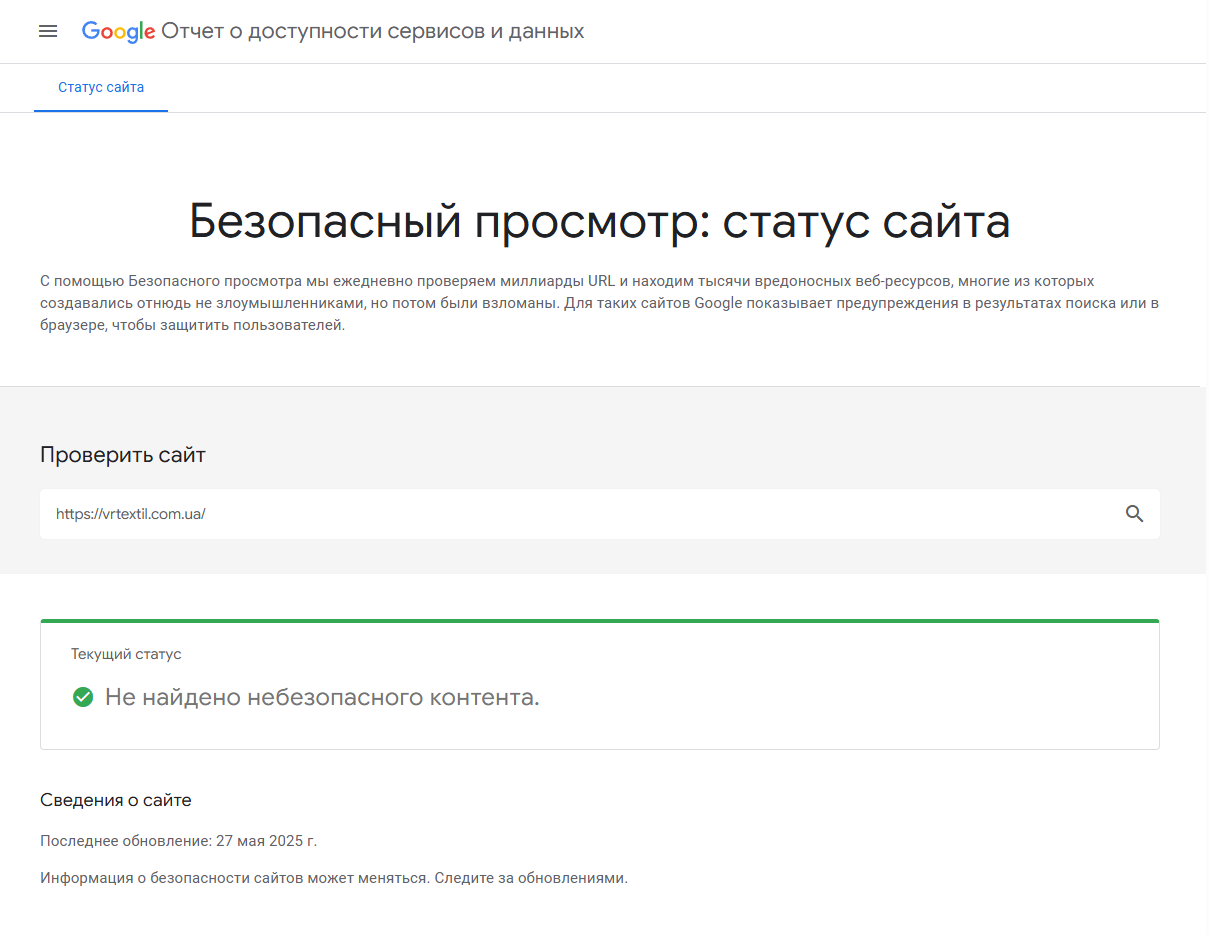This screenshot has width=1209, height=935.
Task: Open the hamburger main menu
Action: (x=48, y=31)
